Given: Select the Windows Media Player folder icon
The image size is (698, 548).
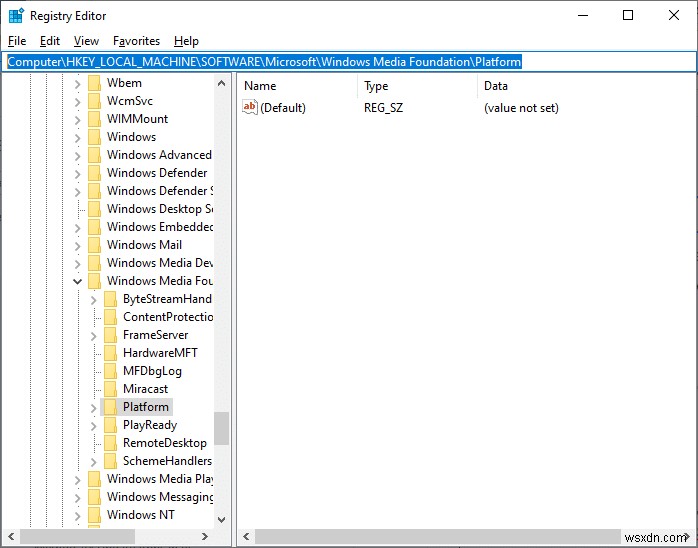Looking at the screenshot, I should [94, 479].
